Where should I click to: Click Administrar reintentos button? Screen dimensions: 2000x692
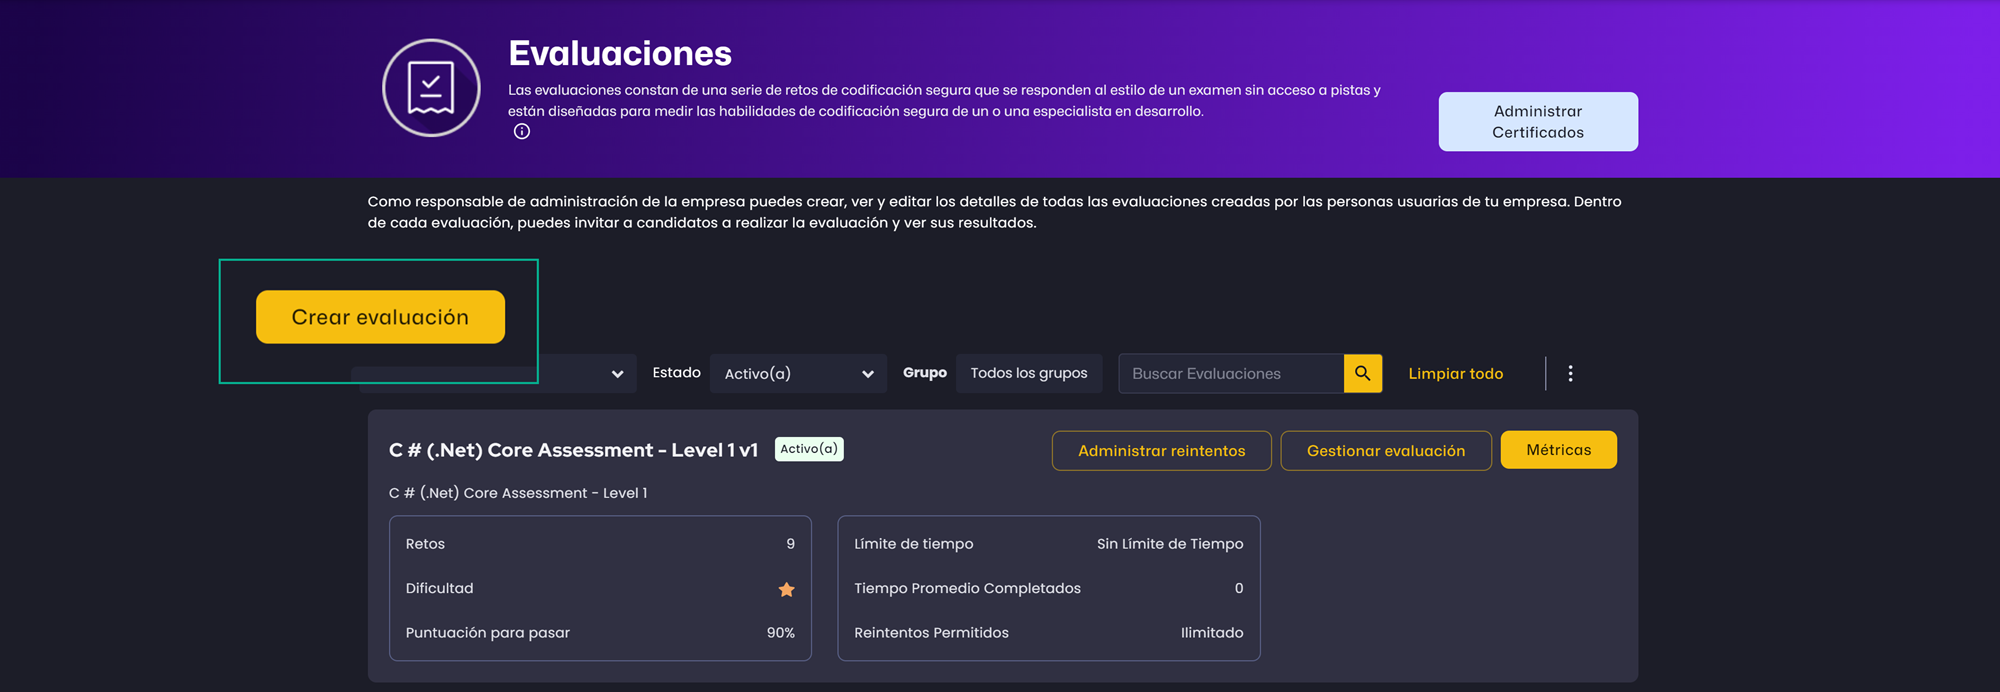pyautogui.click(x=1162, y=451)
